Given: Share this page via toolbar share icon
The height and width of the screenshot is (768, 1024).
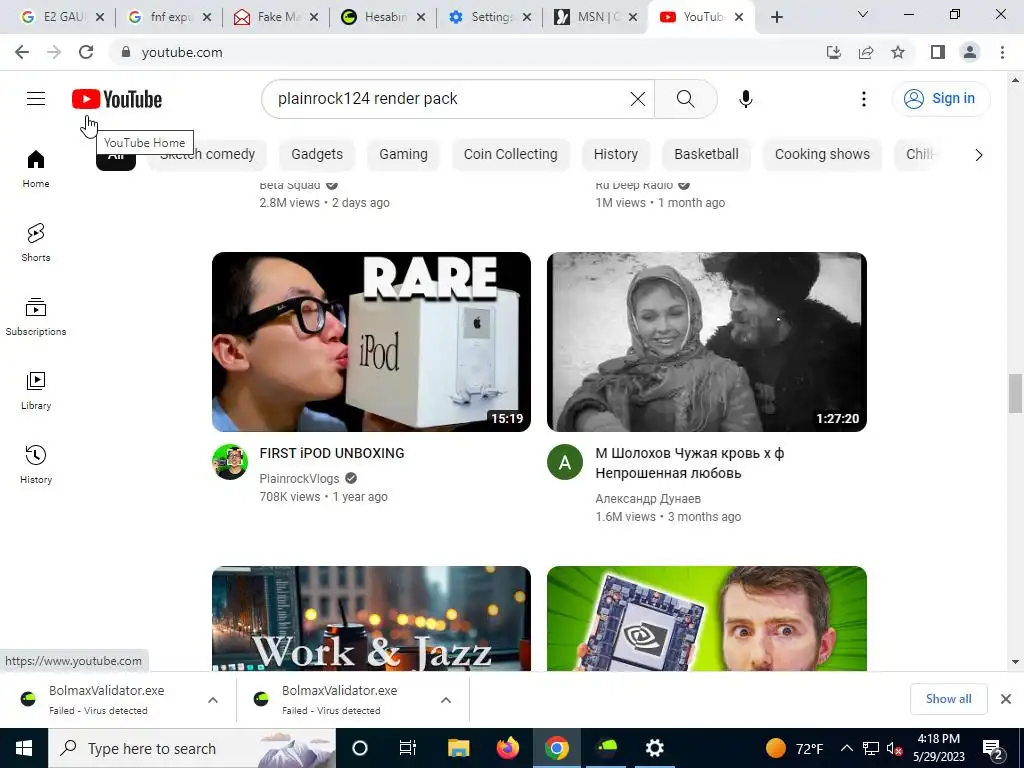Looking at the screenshot, I should 866,52.
